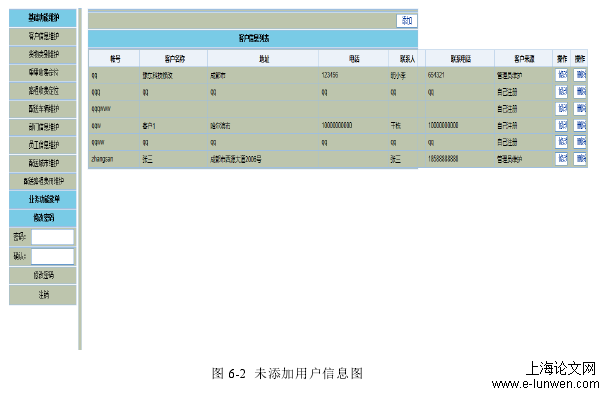Click the 客户名称 column header
Image resolution: width=606 pixels, height=397 pixels.
[174, 59]
